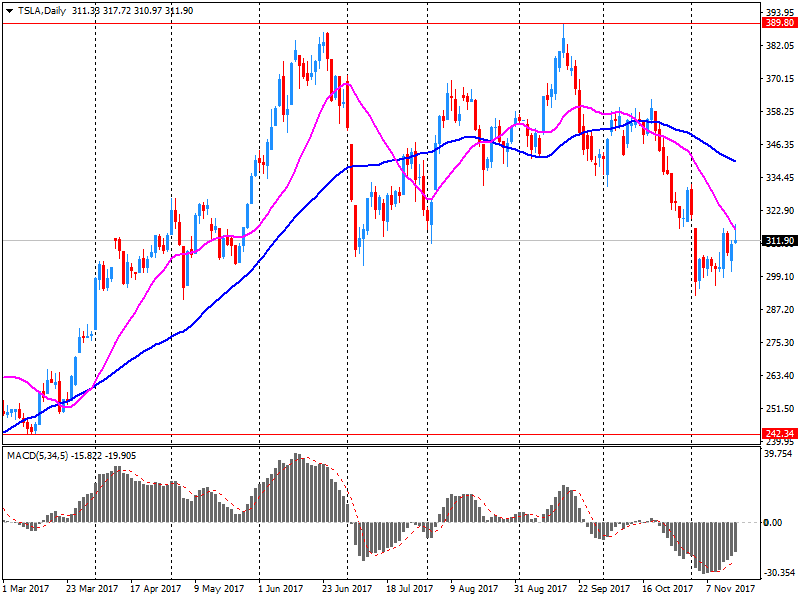The image size is (800, 600).
Task: Click the MACD zero level 0.00 label
Action: pyautogui.click(x=772, y=522)
